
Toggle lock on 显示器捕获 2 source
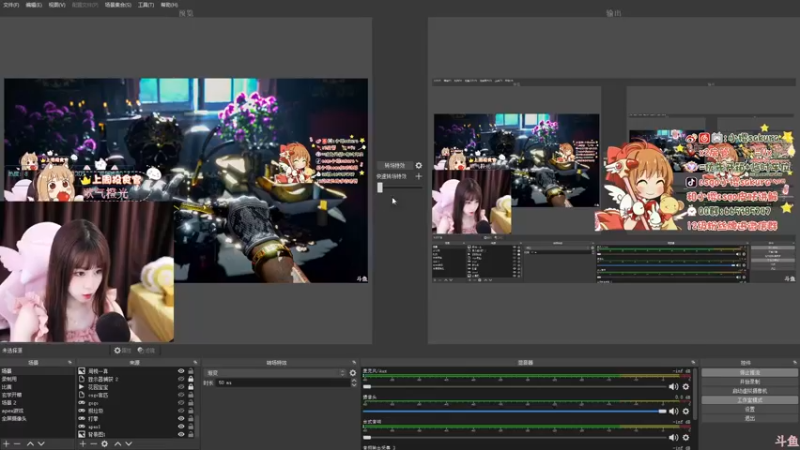coord(190,379)
